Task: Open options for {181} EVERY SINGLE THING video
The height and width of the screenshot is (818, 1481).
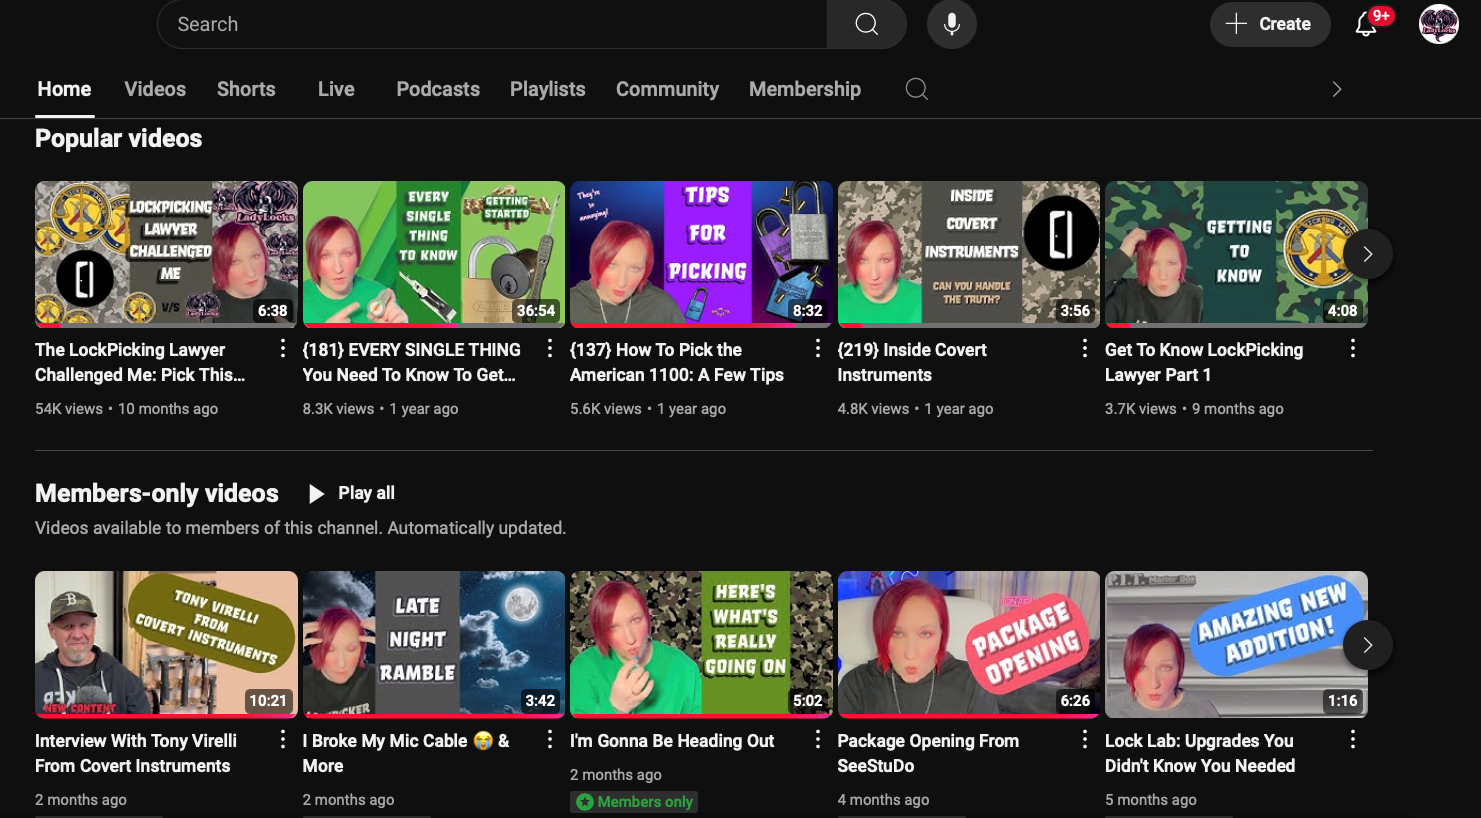Action: (550, 348)
